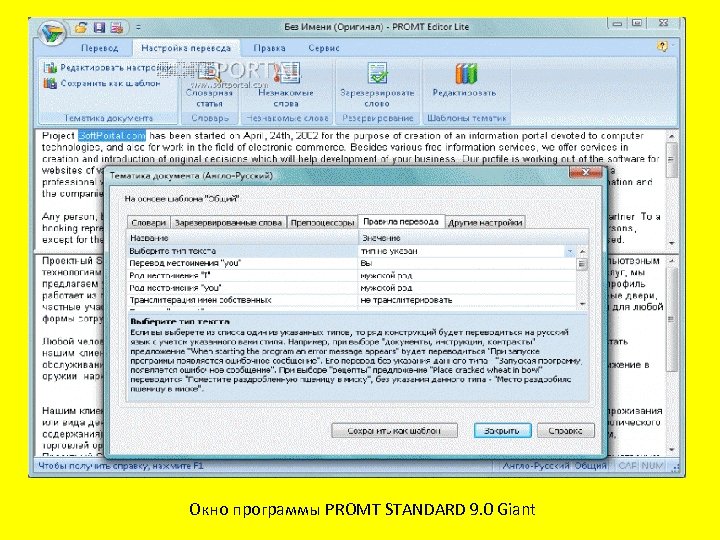The width and height of the screenshot is (720, 540).
Task: Click the Незнакомые слова ribbon button
Action: click(x=286, y=86)
